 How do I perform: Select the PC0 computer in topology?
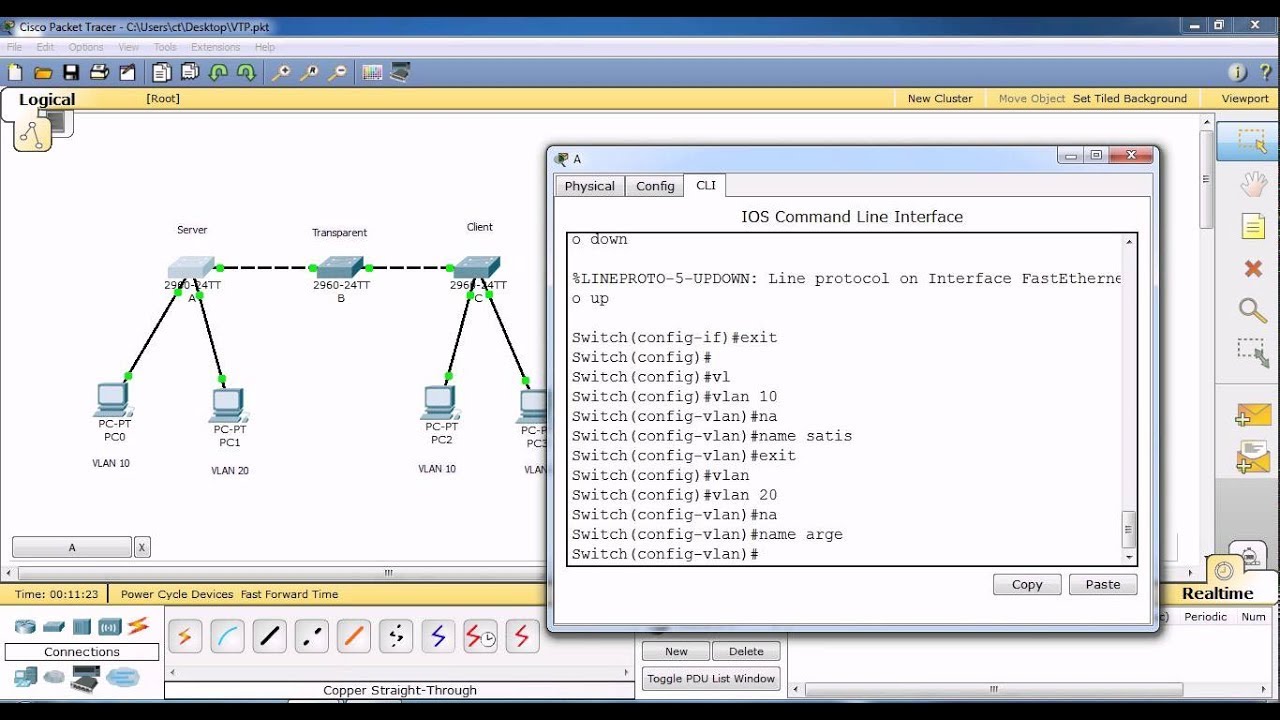coord(113,400)
